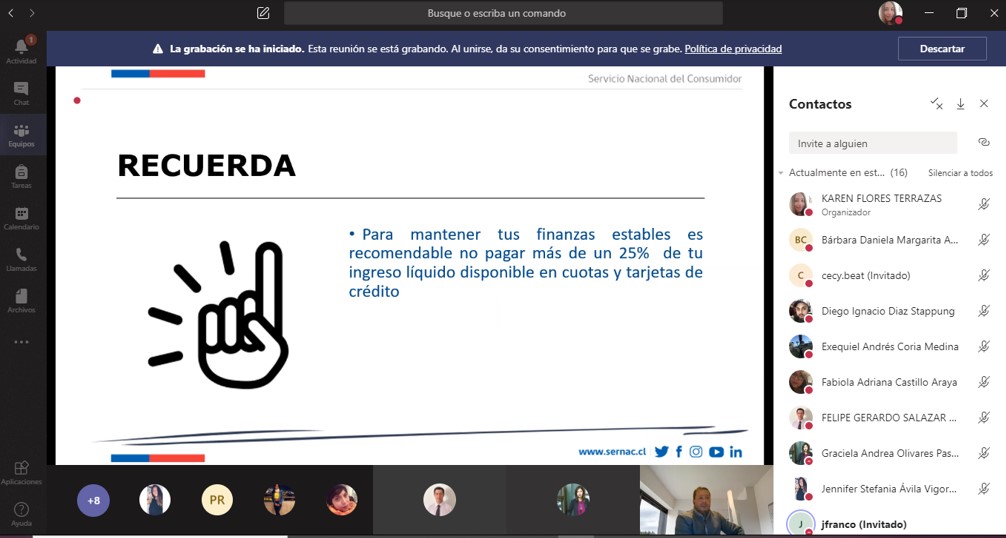Show more apps via sidebar ellipsis
The width and height of the screenshot is (1006, 538).
[x=21, y=342]
